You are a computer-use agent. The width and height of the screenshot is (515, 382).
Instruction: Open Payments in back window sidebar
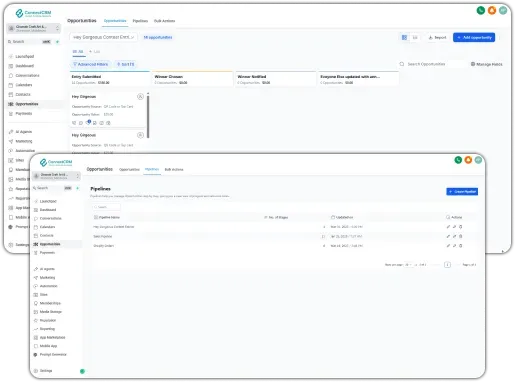click(21, 114)
